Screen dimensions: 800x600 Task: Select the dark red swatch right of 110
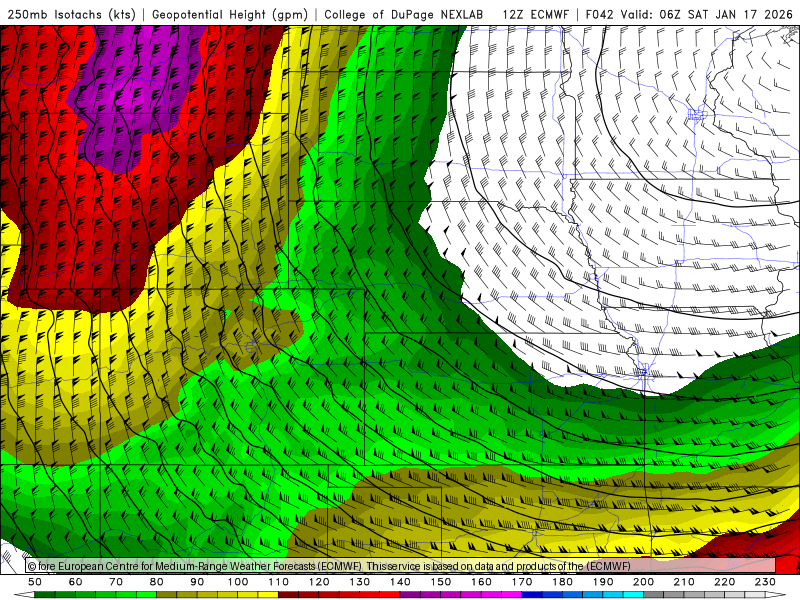tap(288, 595)
